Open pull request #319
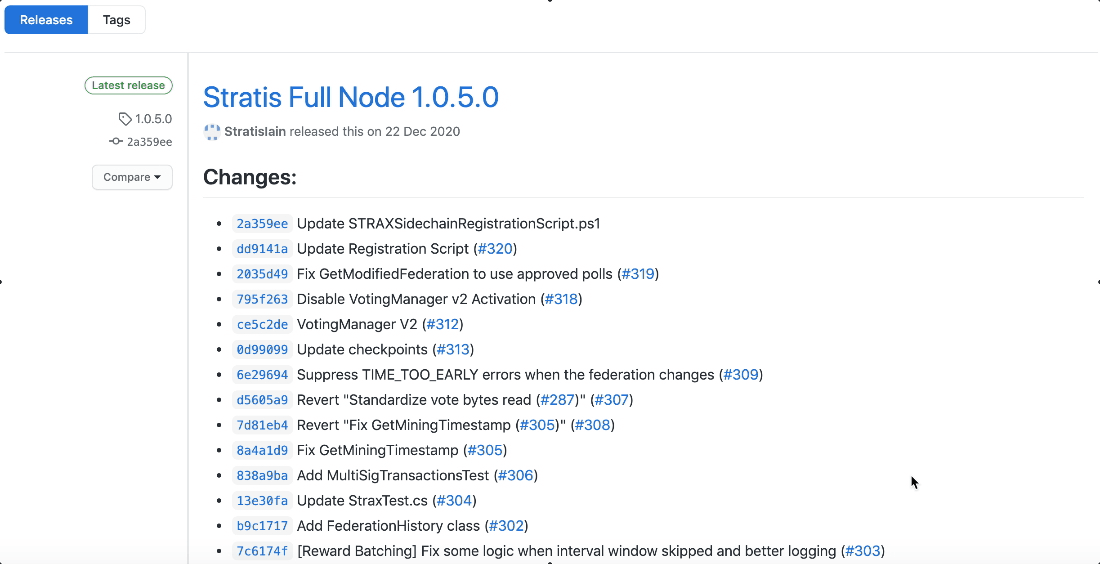This screenshot has width=1100, height=564. click(x=638, y=274)
